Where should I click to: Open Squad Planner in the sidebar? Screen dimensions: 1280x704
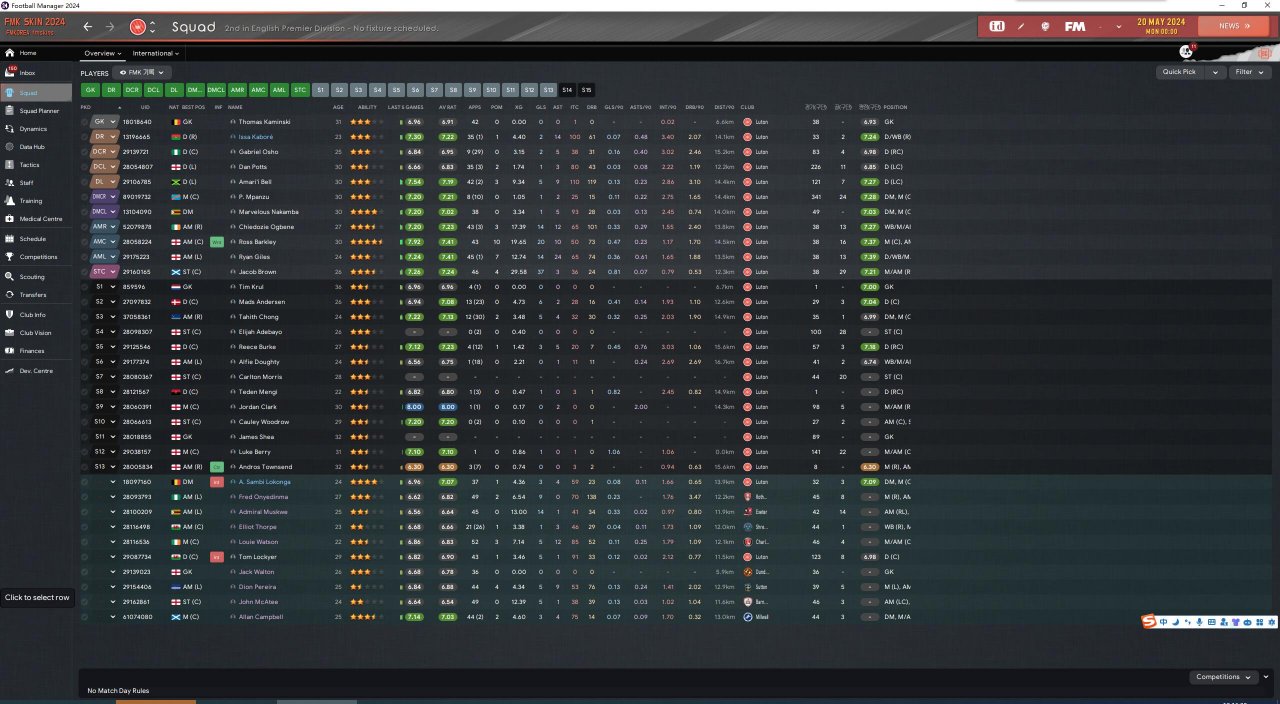click(x=36, y=110)
